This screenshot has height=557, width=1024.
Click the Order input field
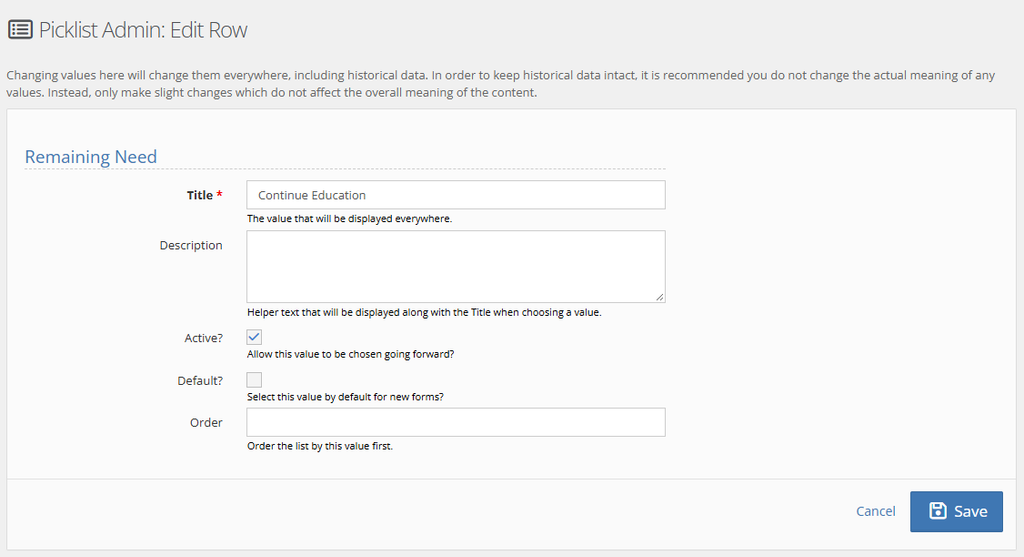[456, 422]
